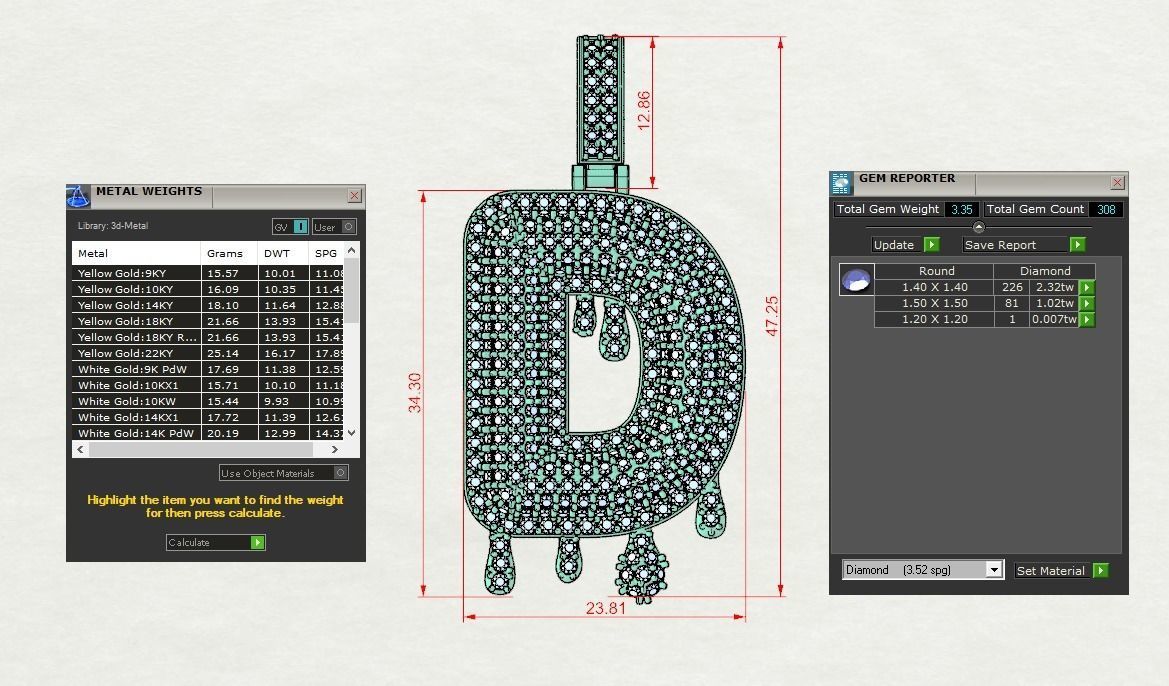Click the 34.30 dimension label
The width and height of the screenshot is (1169, 686).
(415, 392)
